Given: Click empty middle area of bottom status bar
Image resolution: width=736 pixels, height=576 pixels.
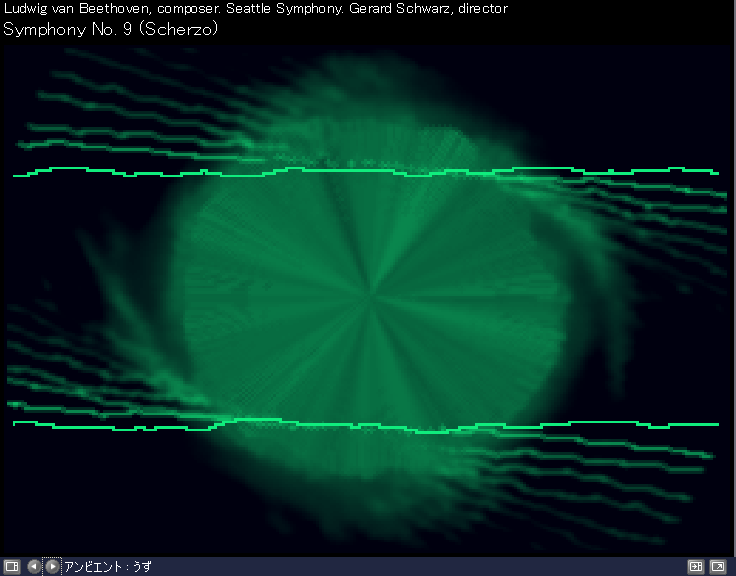Looking at the screenshot, I should tap(400, 566).
